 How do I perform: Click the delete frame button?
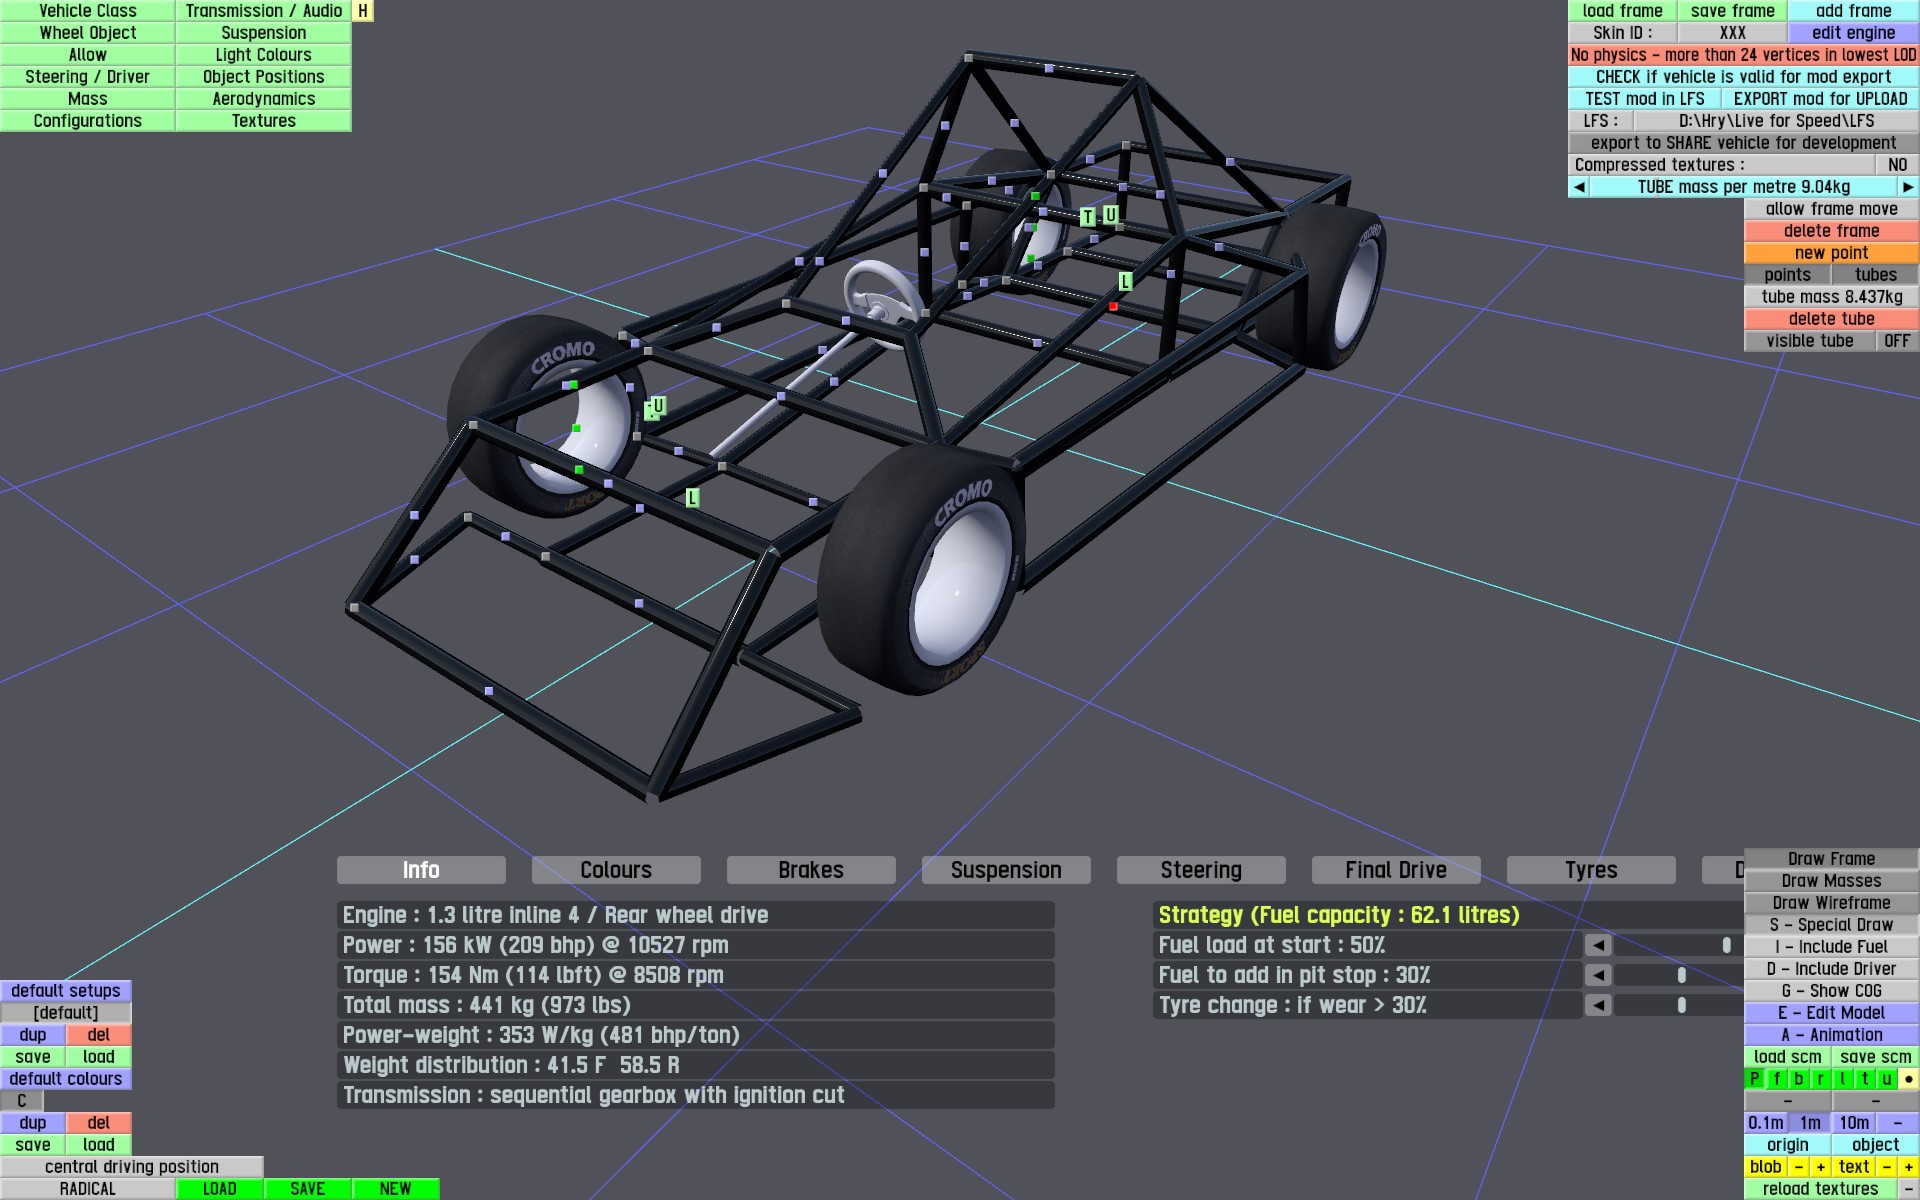pos(1831,231)
